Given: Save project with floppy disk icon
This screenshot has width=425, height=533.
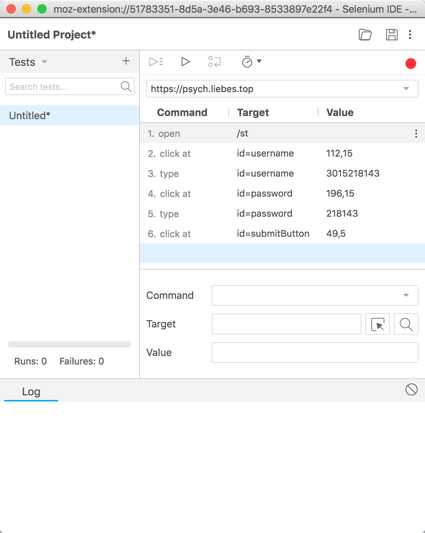Looking at the screenshot, I should pos(391,35).
